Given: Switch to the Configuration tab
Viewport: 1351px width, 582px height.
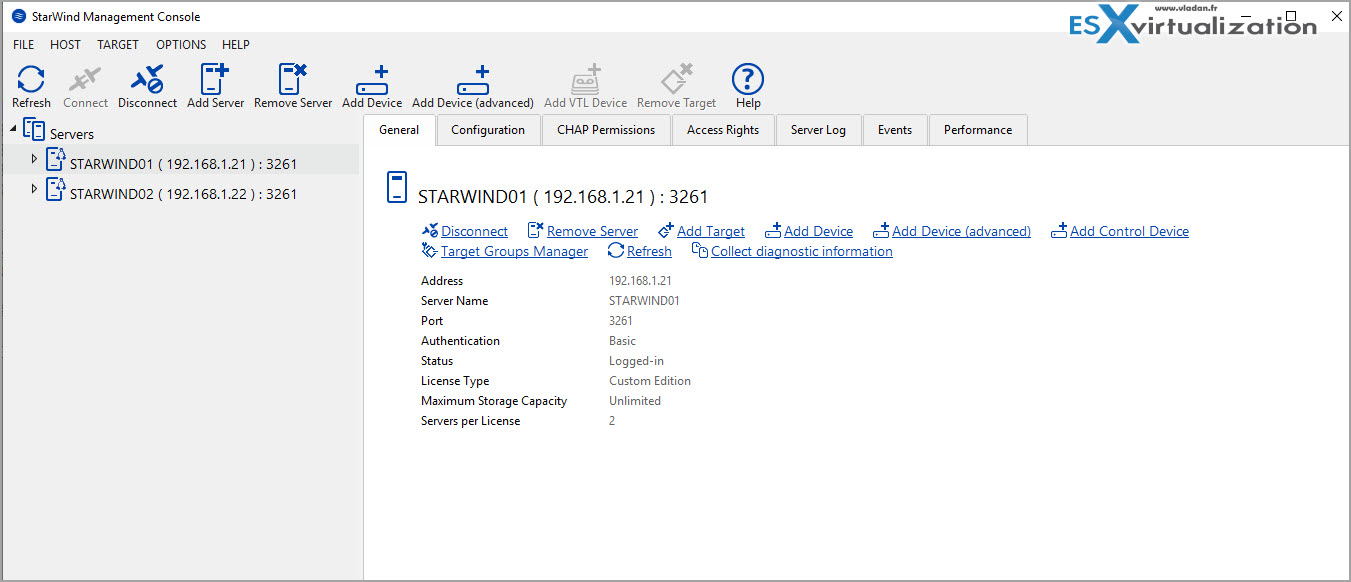Looking at the screenshot, I should point(488,130).
